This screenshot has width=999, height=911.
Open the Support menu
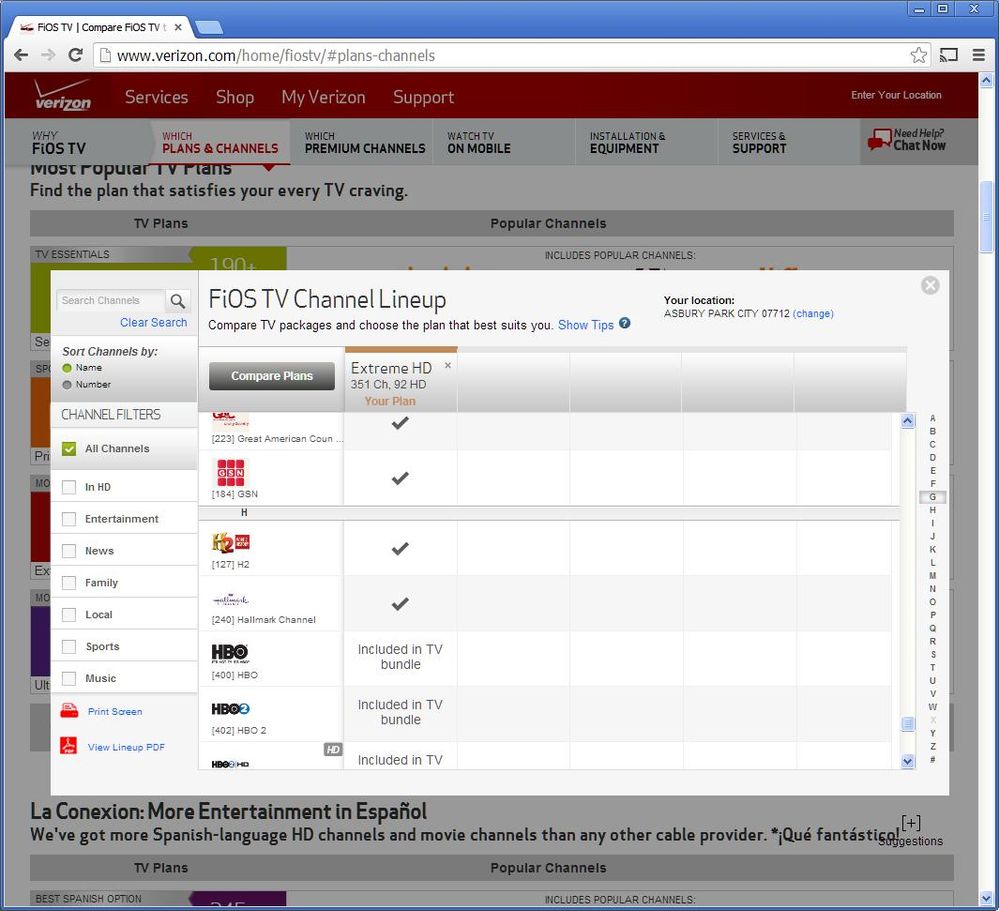(x=423, y=97)
